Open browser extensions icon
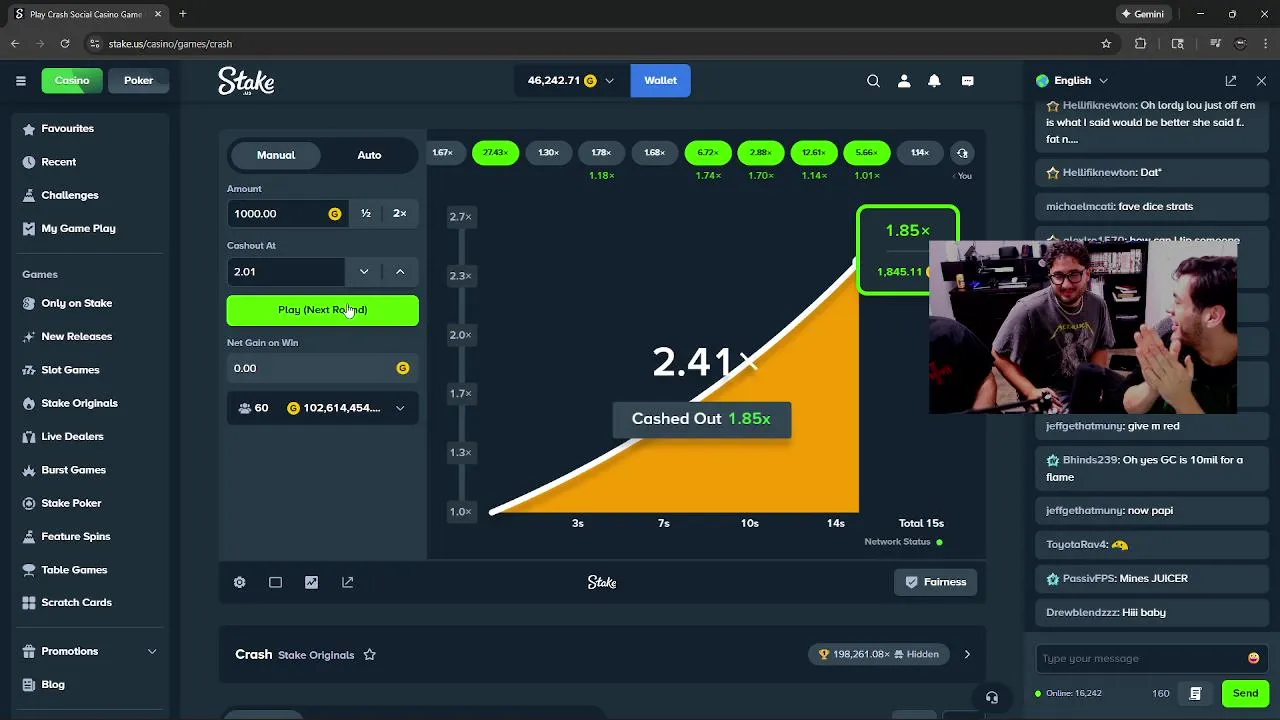 [1140, 44]
